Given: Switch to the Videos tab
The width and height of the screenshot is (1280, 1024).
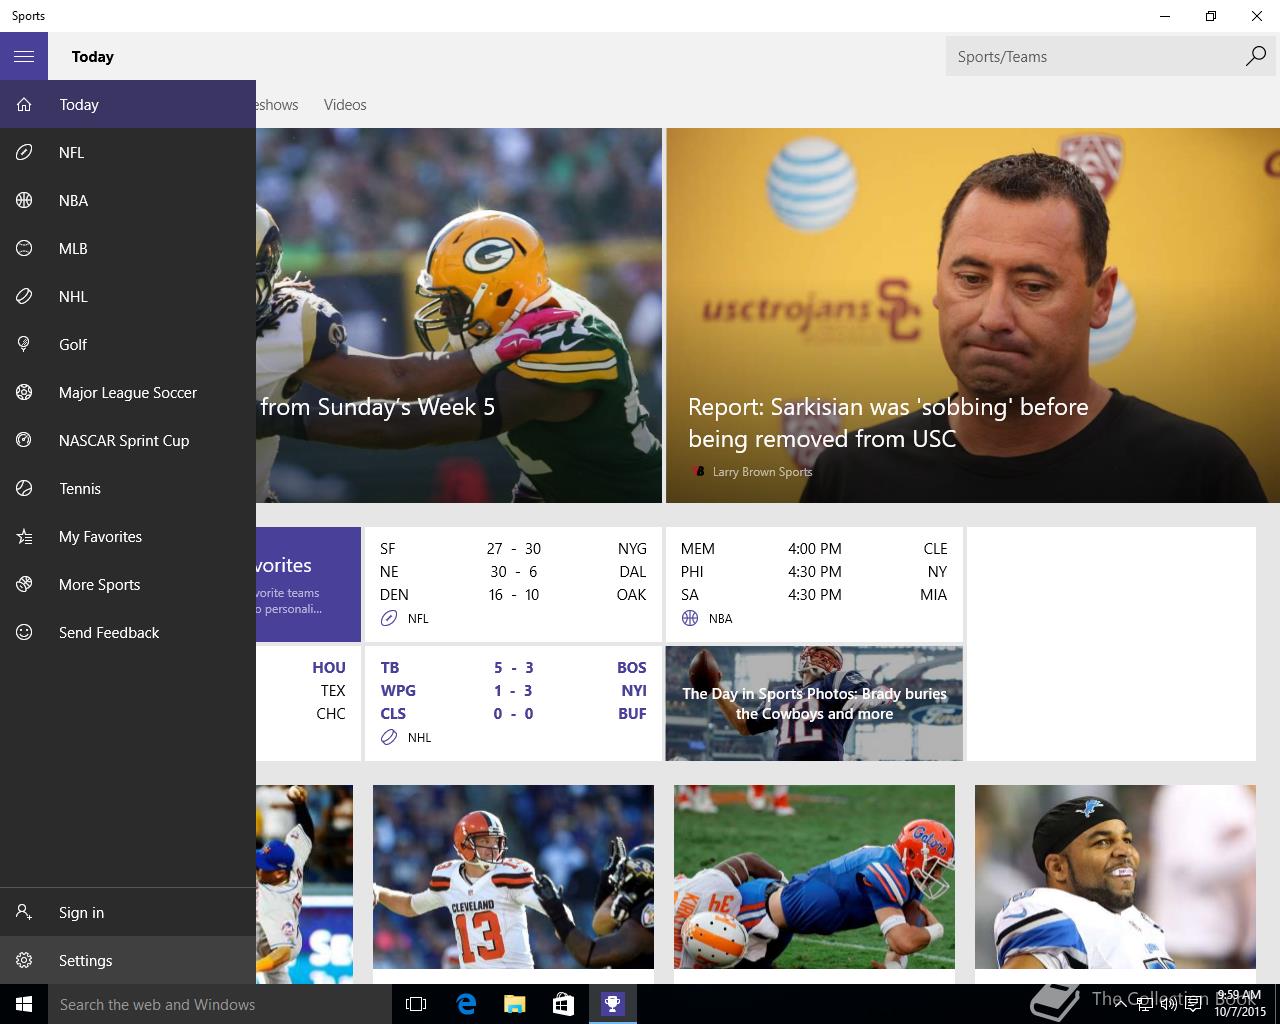Looking at the screenshot, I should (345, 104).
